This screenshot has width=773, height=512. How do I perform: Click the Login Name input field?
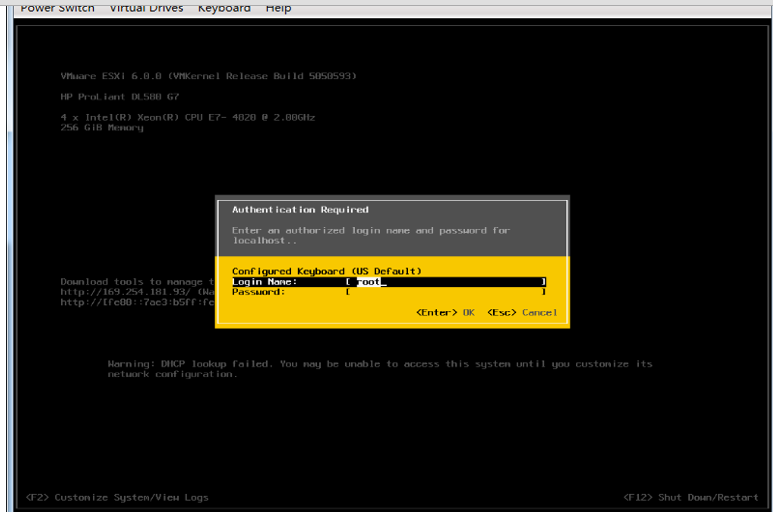coord(446,281)
